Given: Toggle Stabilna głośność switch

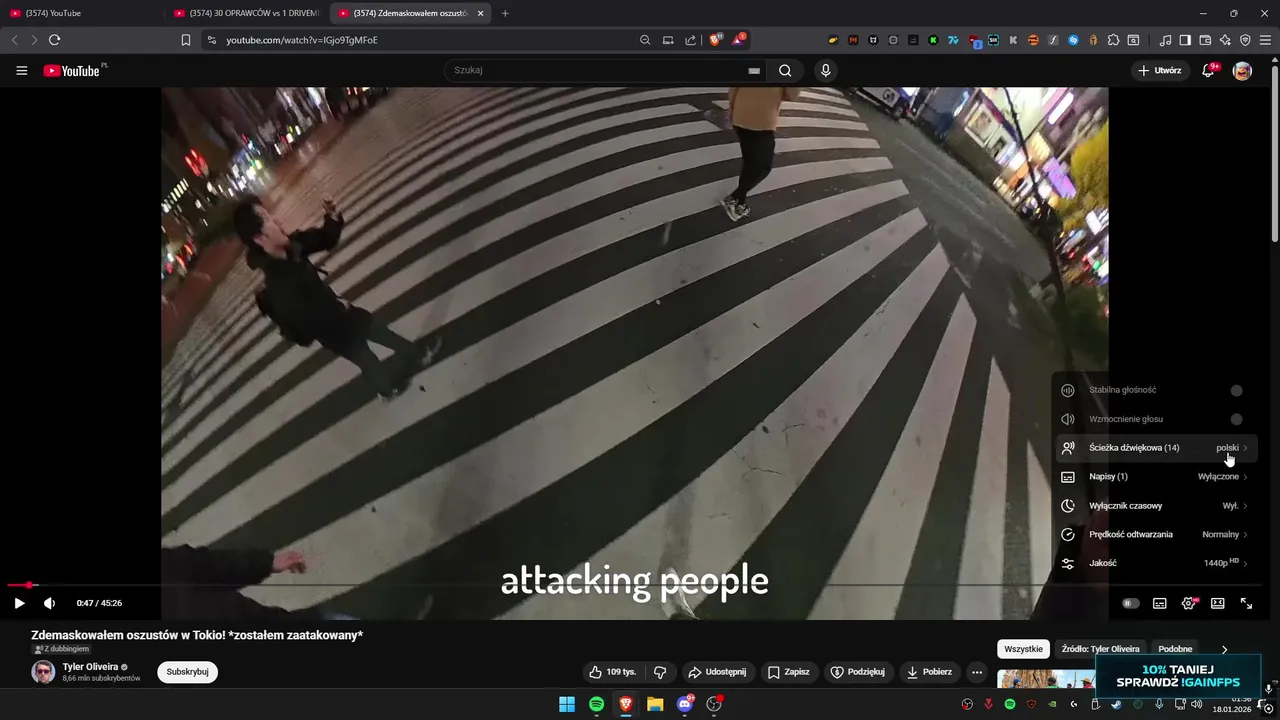Looking at the screenshot, I should click(x=1236, y=390).
